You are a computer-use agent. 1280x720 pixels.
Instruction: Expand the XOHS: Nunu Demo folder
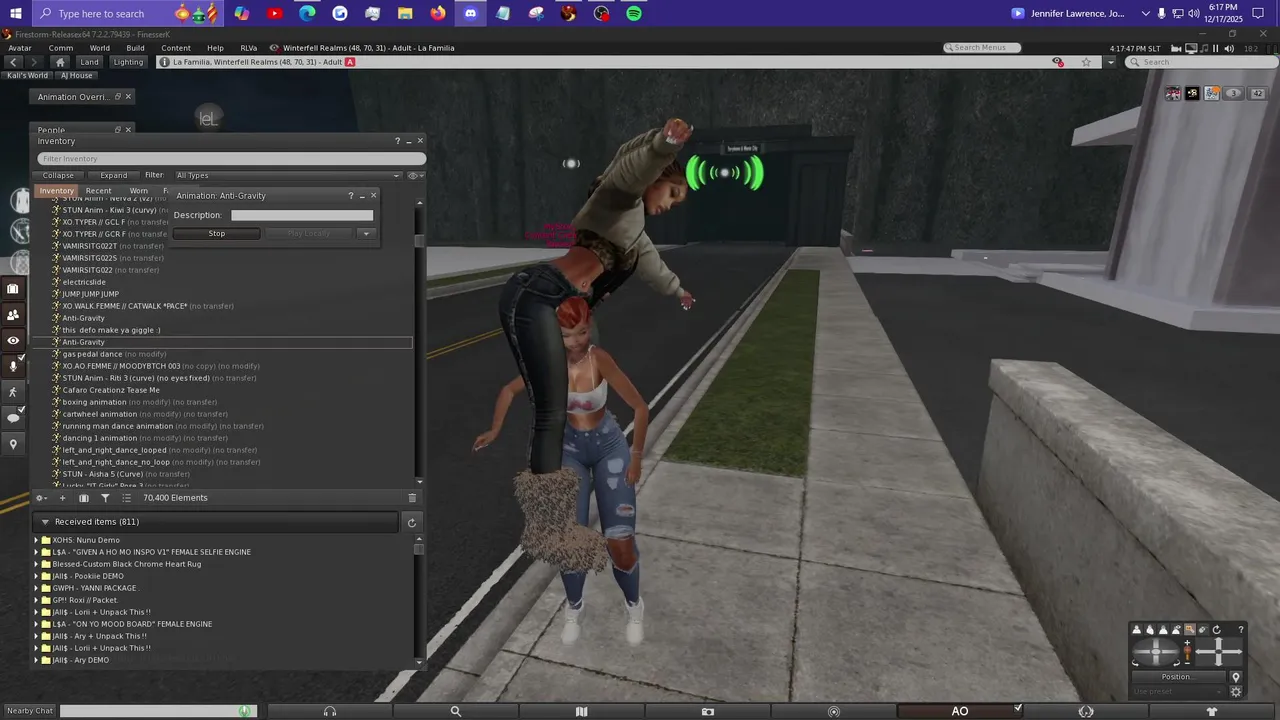(36, 540)
